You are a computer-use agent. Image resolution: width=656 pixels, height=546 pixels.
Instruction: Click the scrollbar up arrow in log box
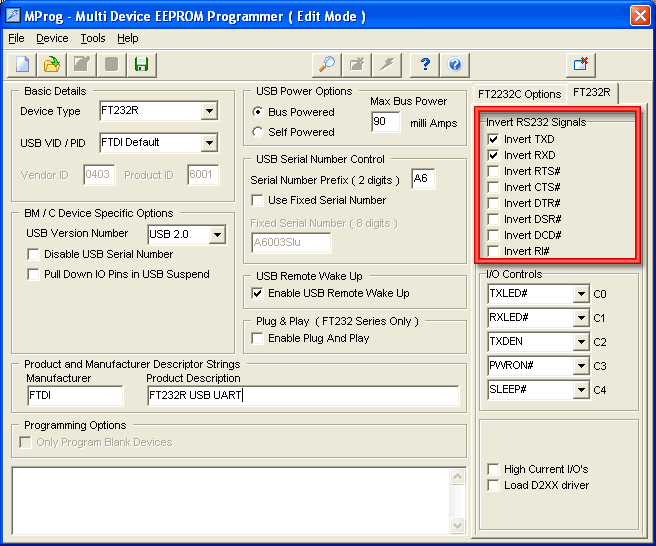pyautogui.click(x=457, y=477)
